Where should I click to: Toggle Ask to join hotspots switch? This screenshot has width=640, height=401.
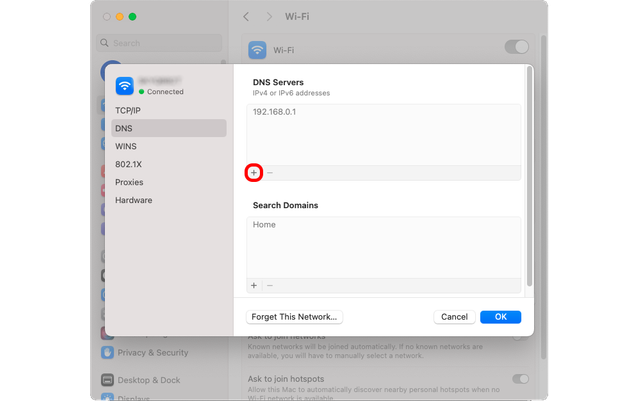(520, 379)
